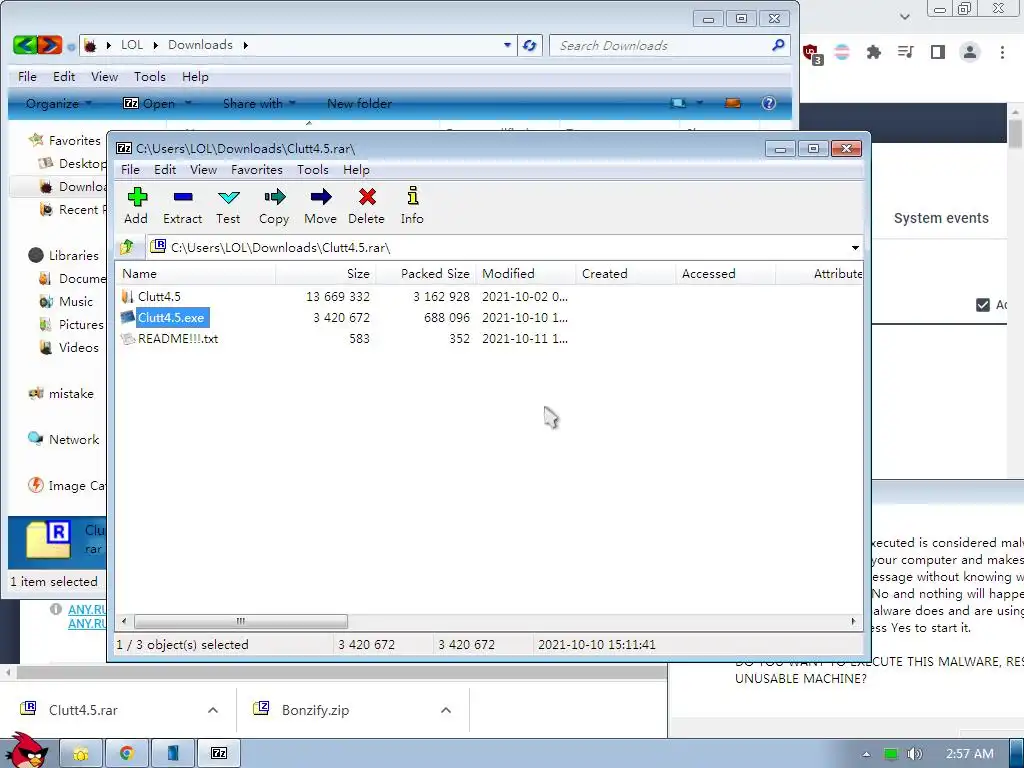1024x768 pixels.
Task: Open browser media control playlist icon
Action: (x=905, y=52)
